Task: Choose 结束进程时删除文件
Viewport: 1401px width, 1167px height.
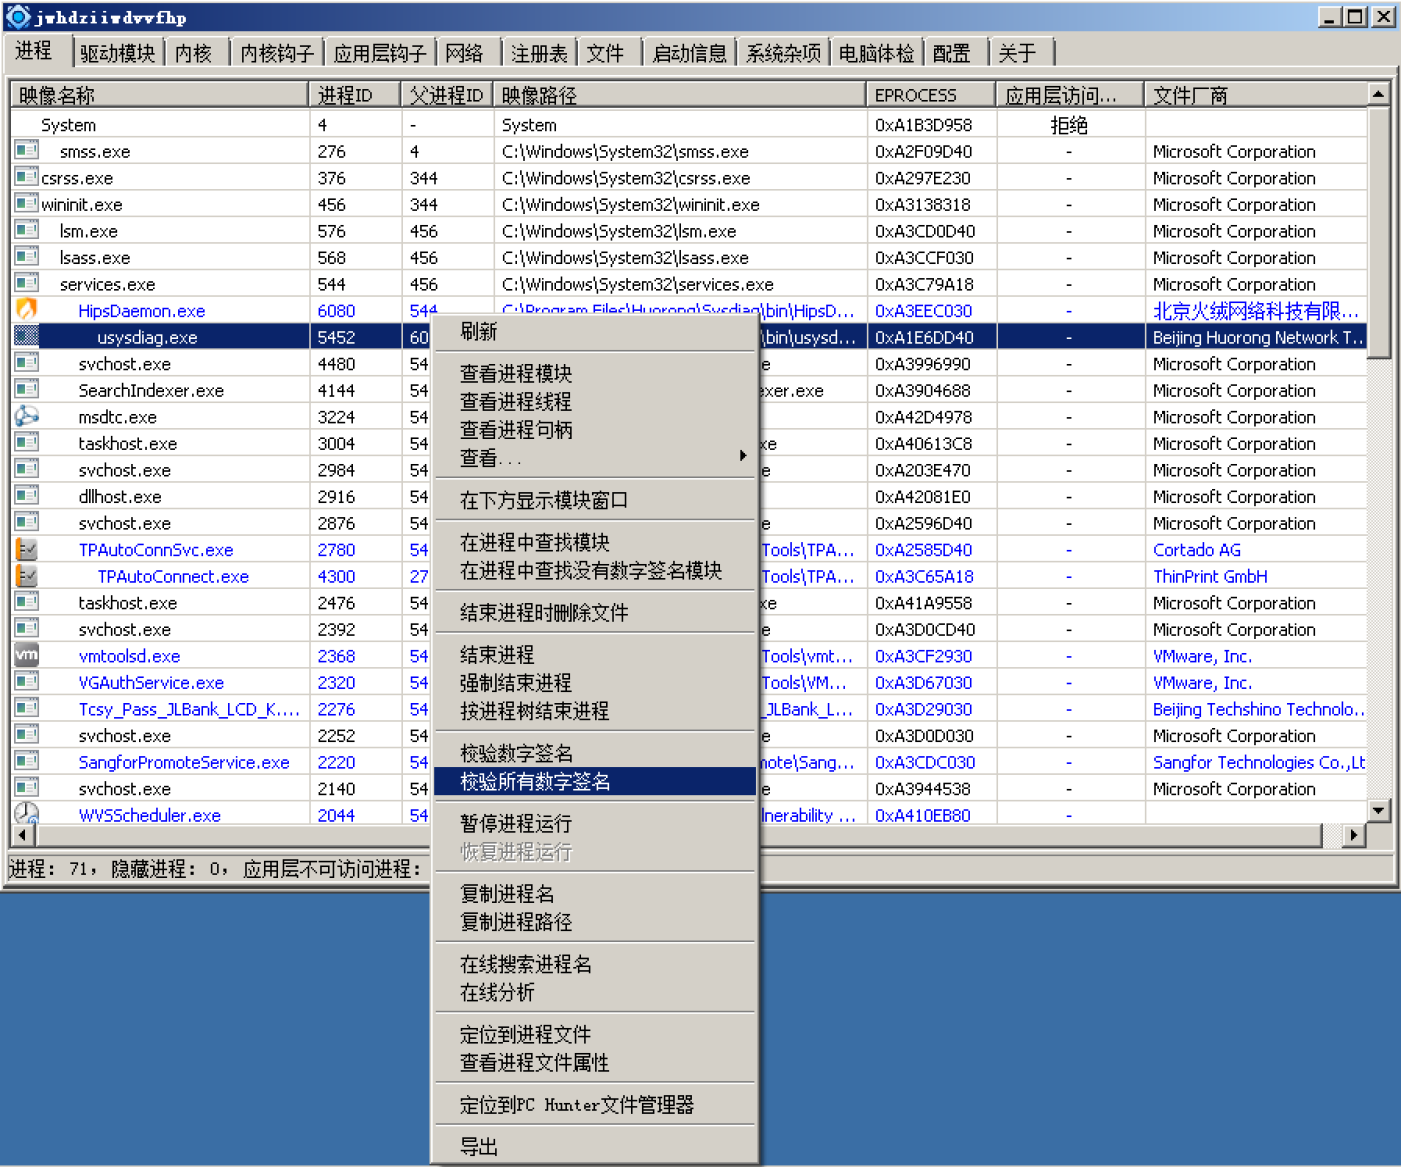Action: tap(595, 612)
